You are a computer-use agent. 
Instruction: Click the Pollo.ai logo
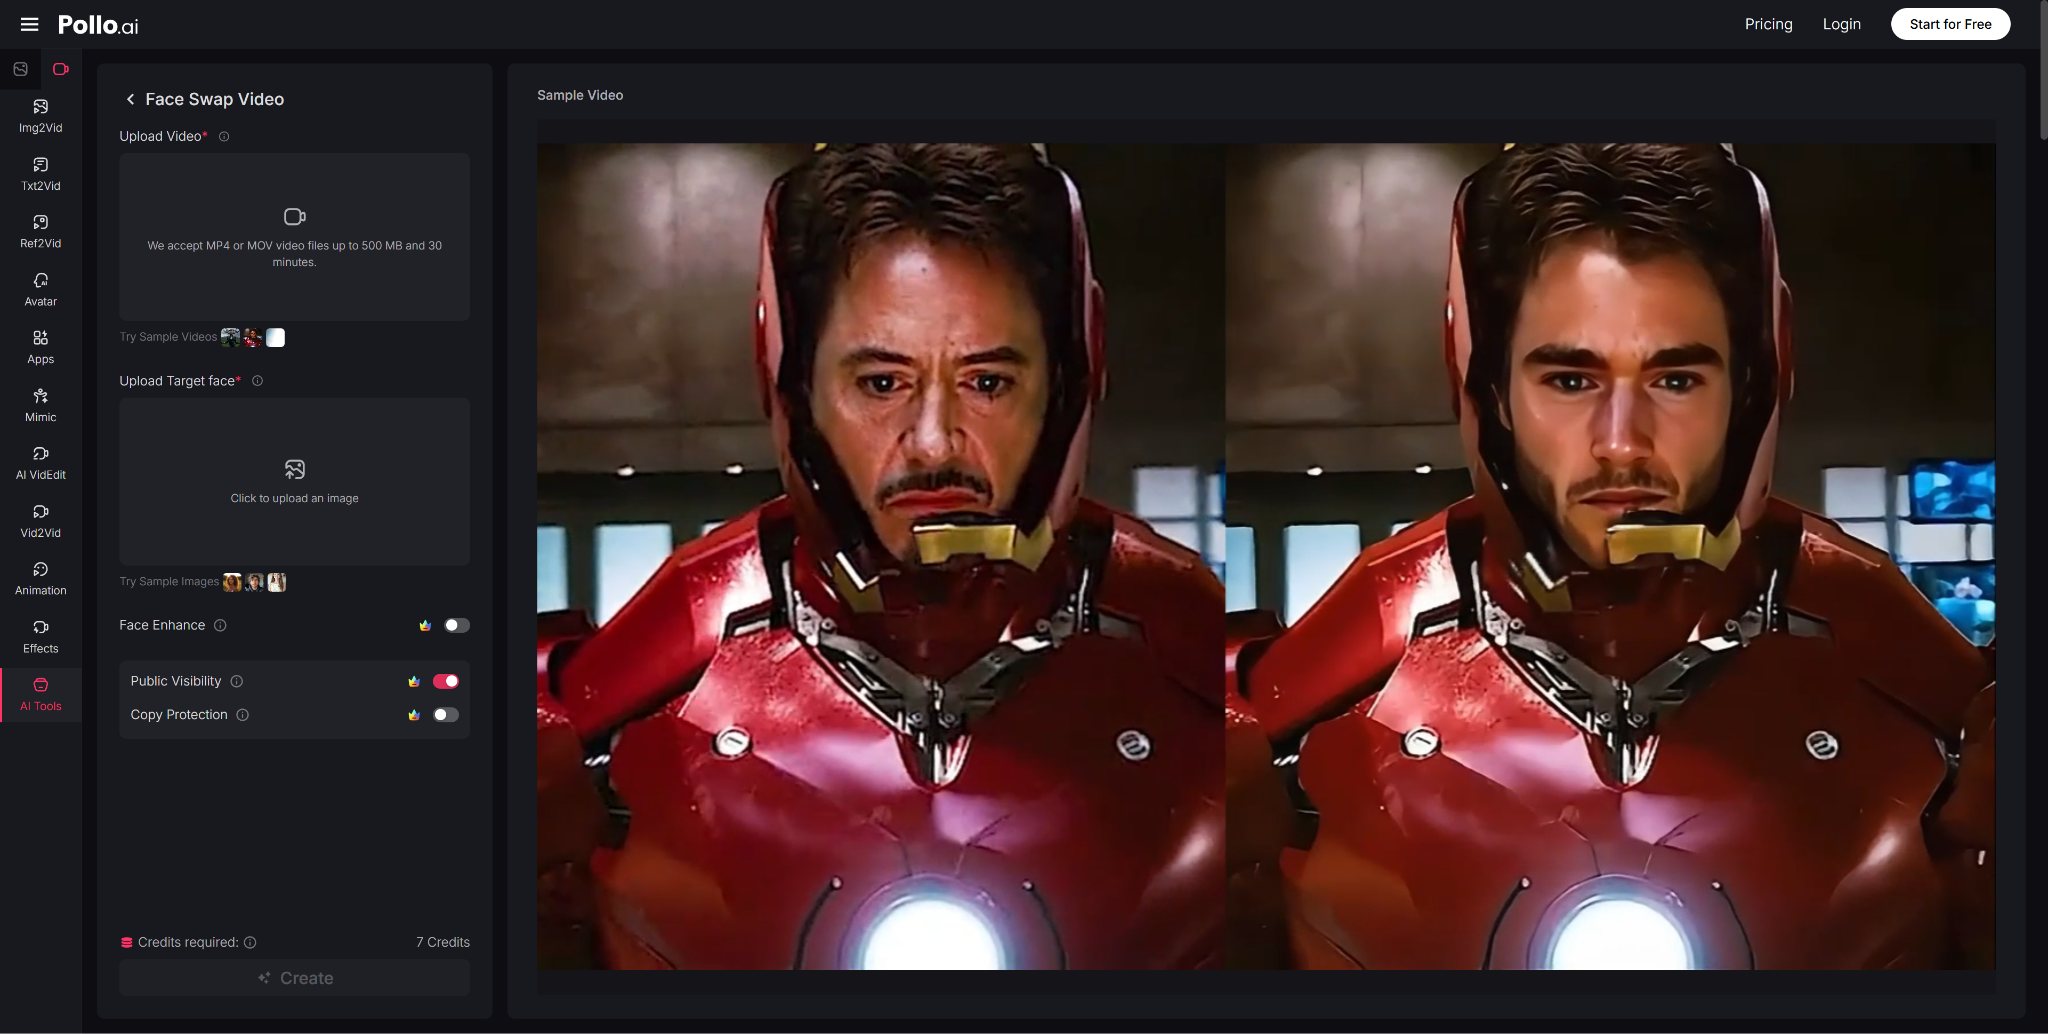click(98, 25)
